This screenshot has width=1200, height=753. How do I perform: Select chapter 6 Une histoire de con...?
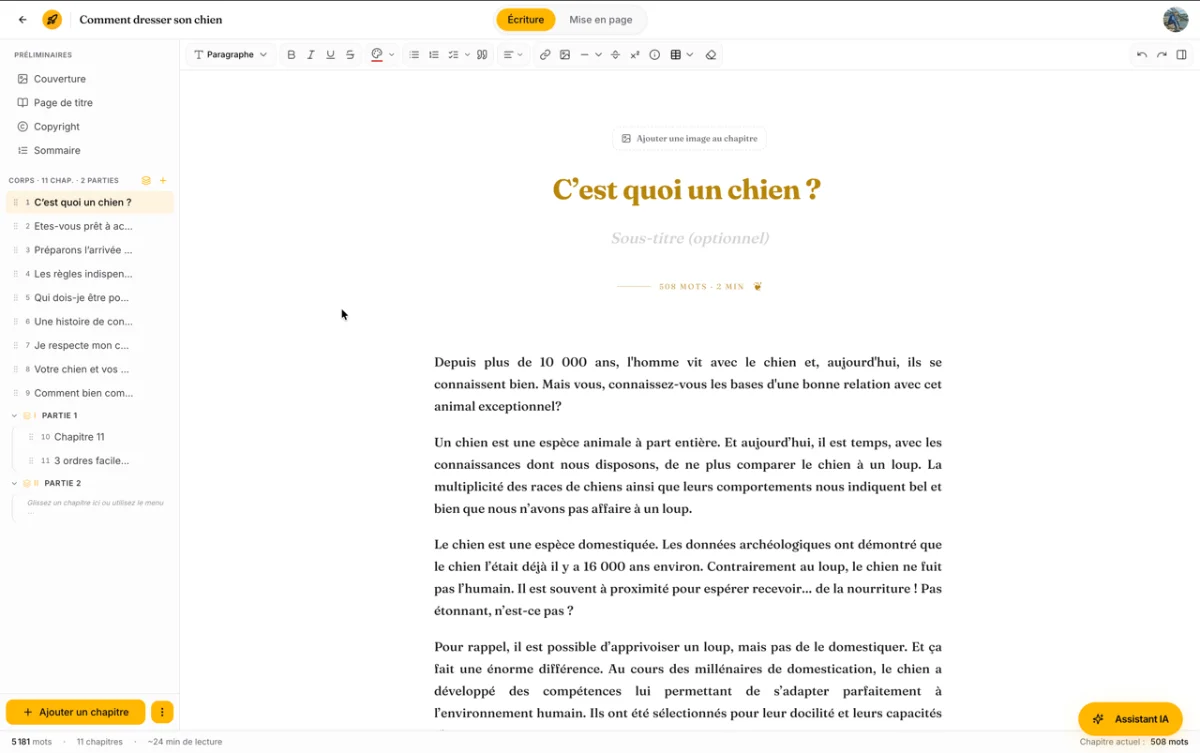(x=90, y=322)
